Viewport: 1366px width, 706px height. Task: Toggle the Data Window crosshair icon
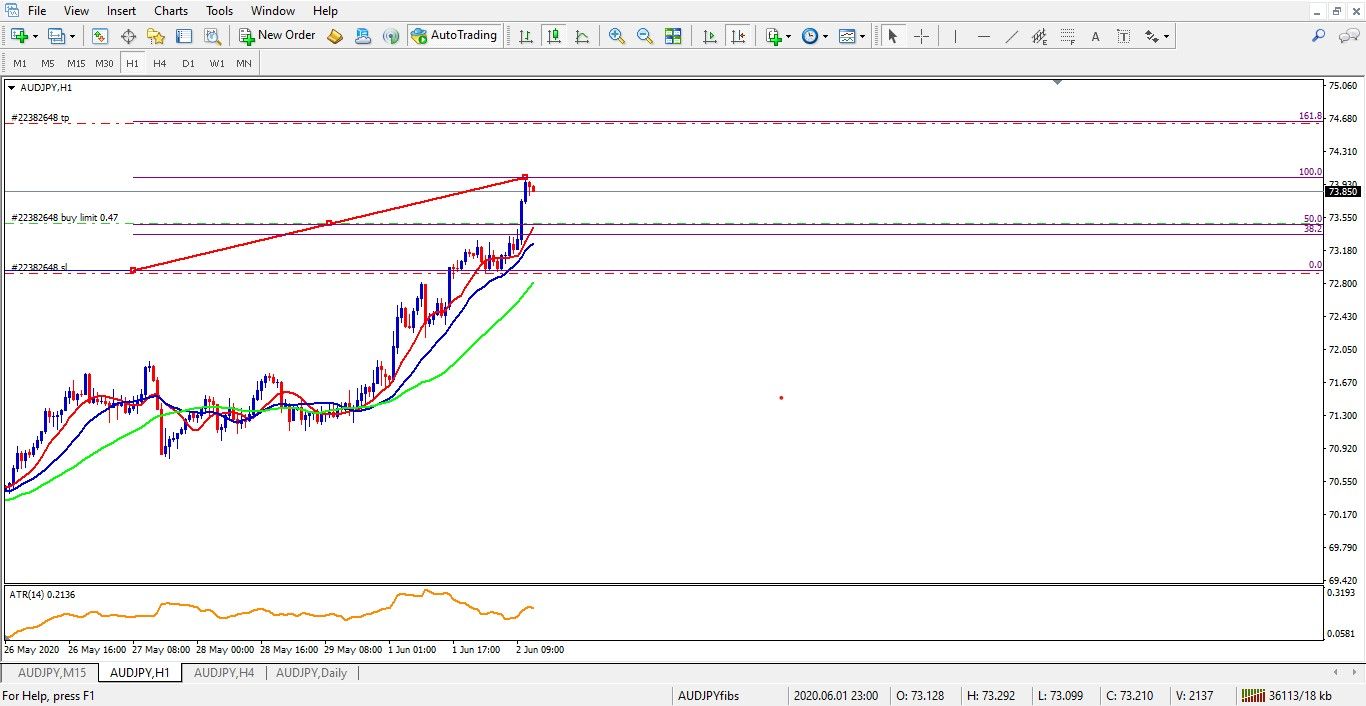128,36
